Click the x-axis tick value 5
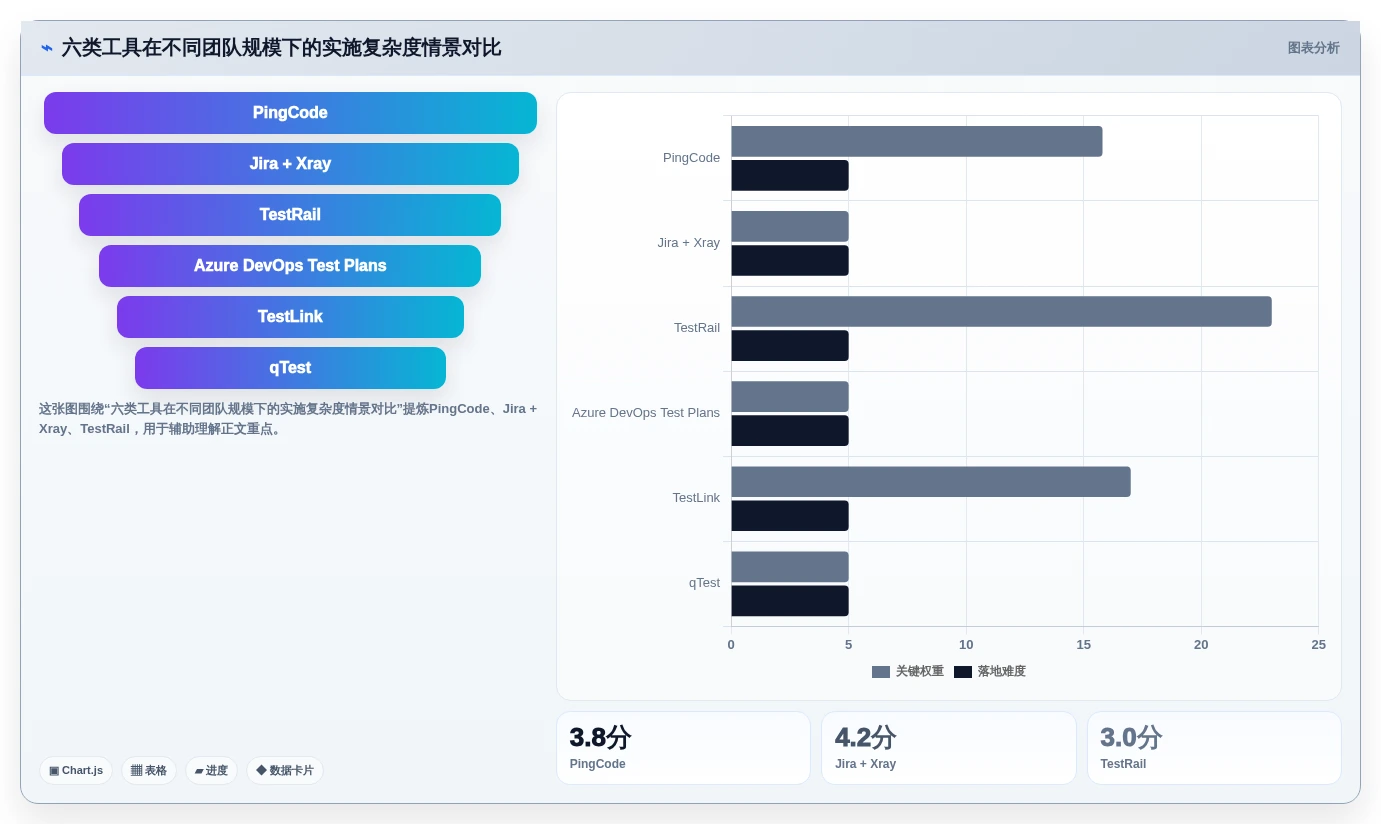 [849, 645]
